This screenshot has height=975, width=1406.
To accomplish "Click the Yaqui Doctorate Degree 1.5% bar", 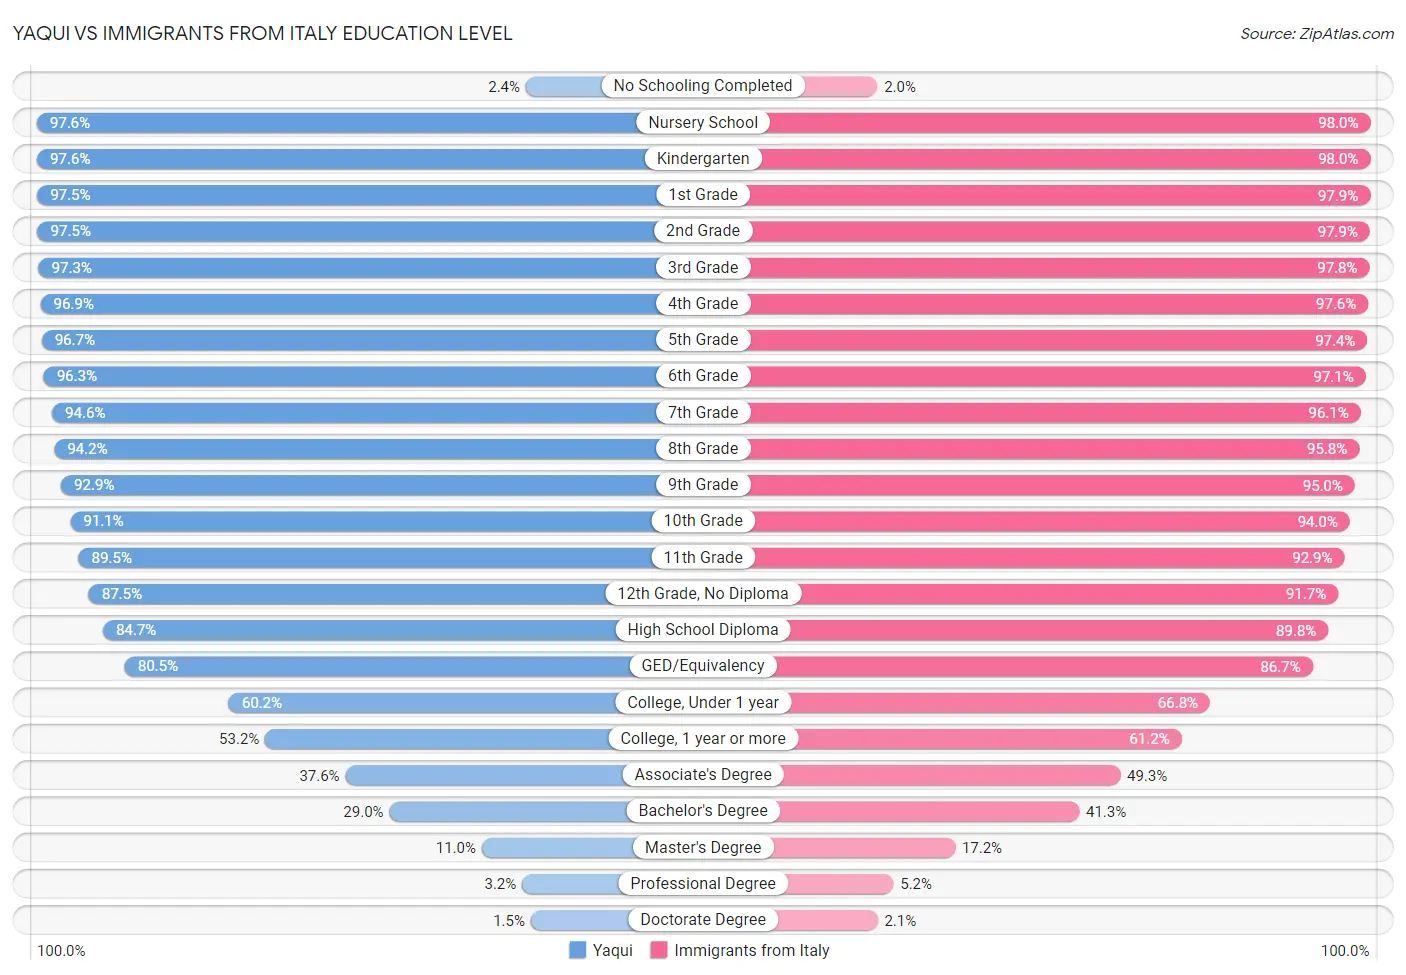I will pyautogui.click(x=580, y=920).
